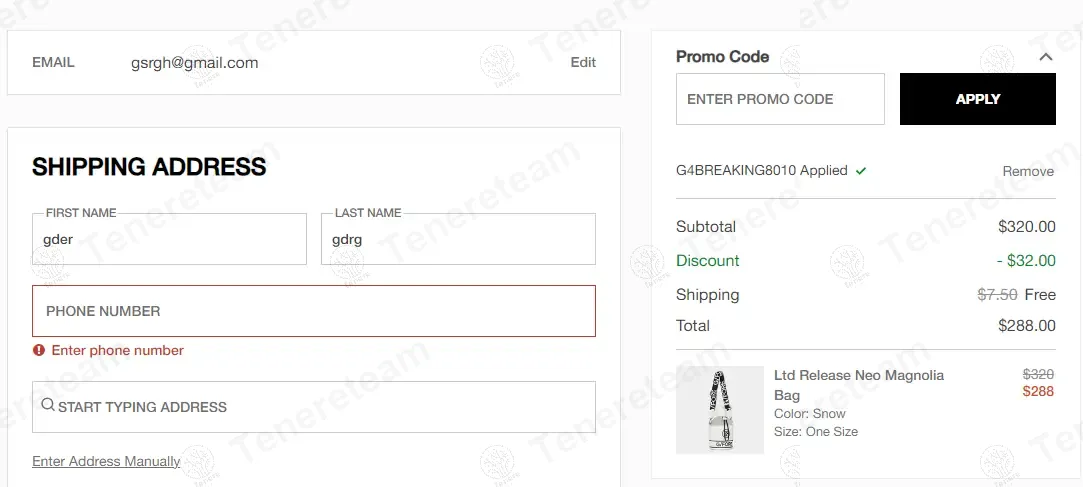The image size is (1083, 487).
Task: Select the gsrgh@gmail.com email text
Action: pyautogui.click(x=194, y=63)
